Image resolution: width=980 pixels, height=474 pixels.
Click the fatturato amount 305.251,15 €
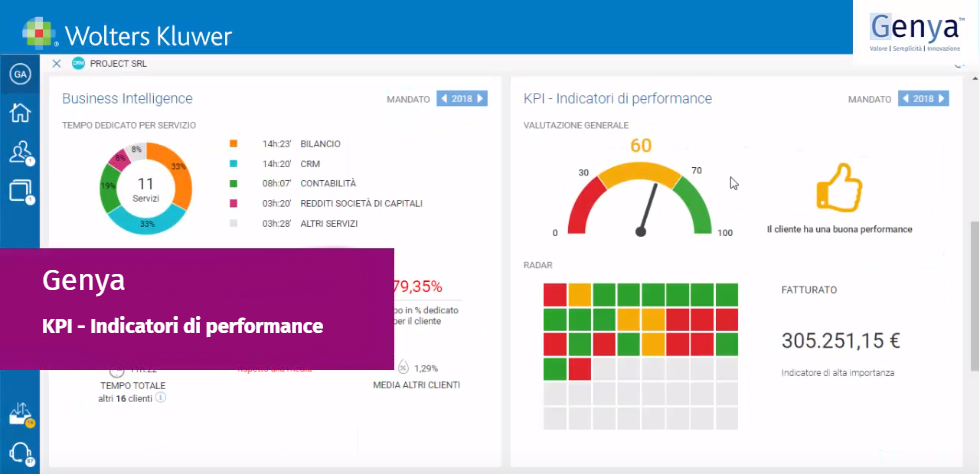[x=841, y=341]
